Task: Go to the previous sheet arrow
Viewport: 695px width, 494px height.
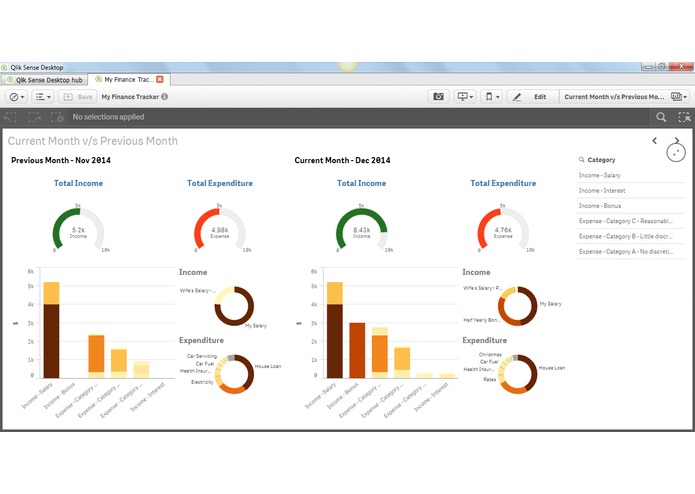Action: 655,140
